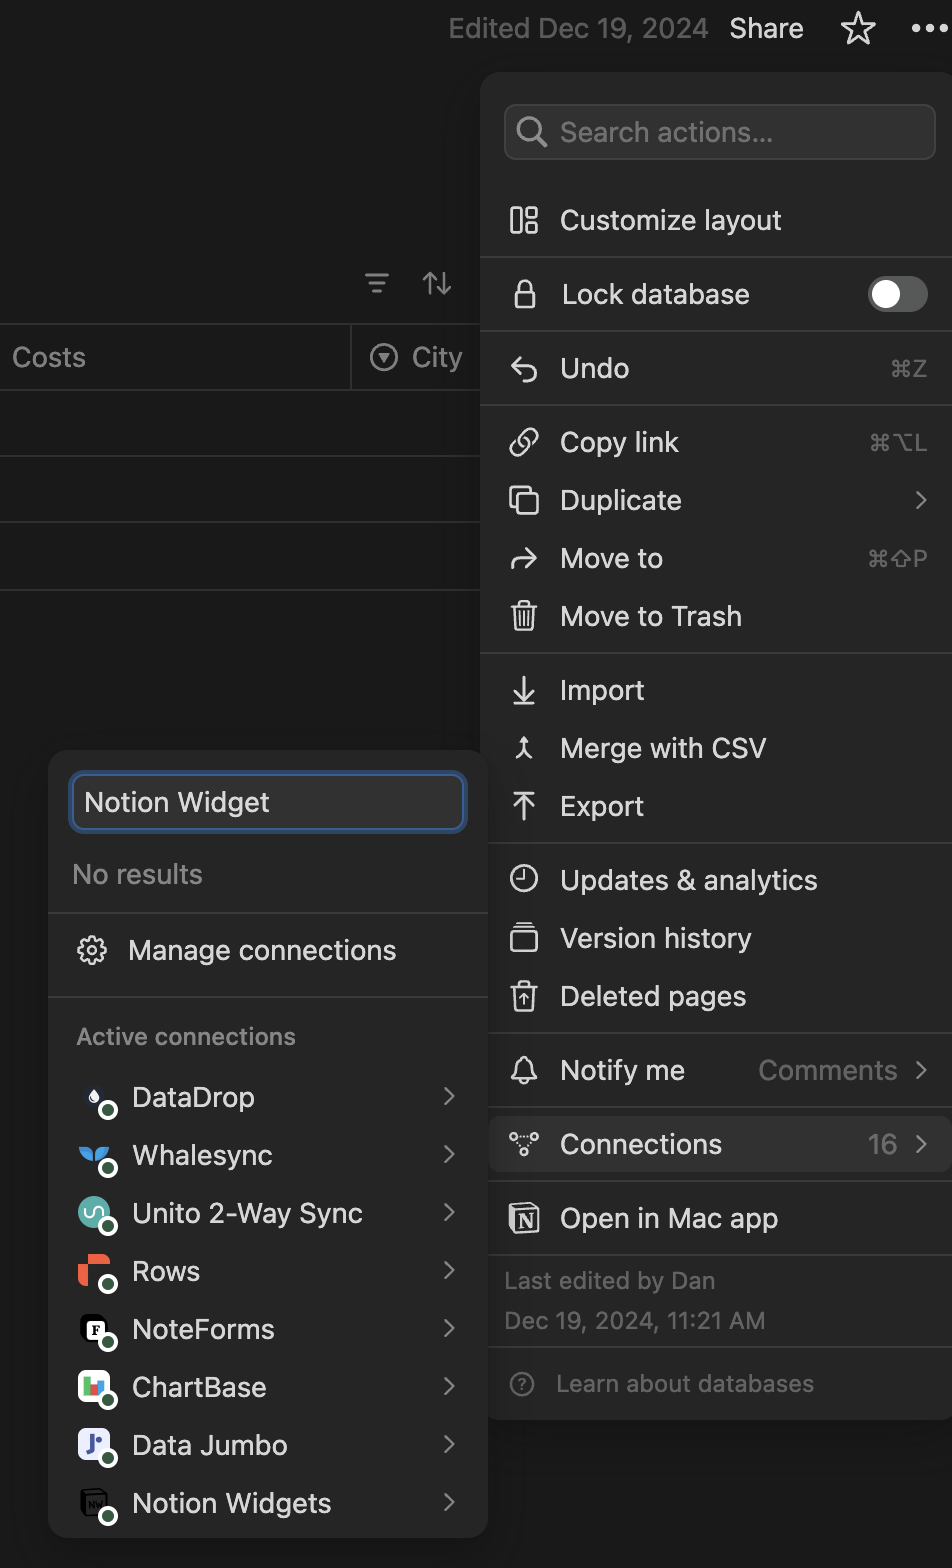Click the Manage connections gear icon
952x1568 pixels.
point(92,950)
